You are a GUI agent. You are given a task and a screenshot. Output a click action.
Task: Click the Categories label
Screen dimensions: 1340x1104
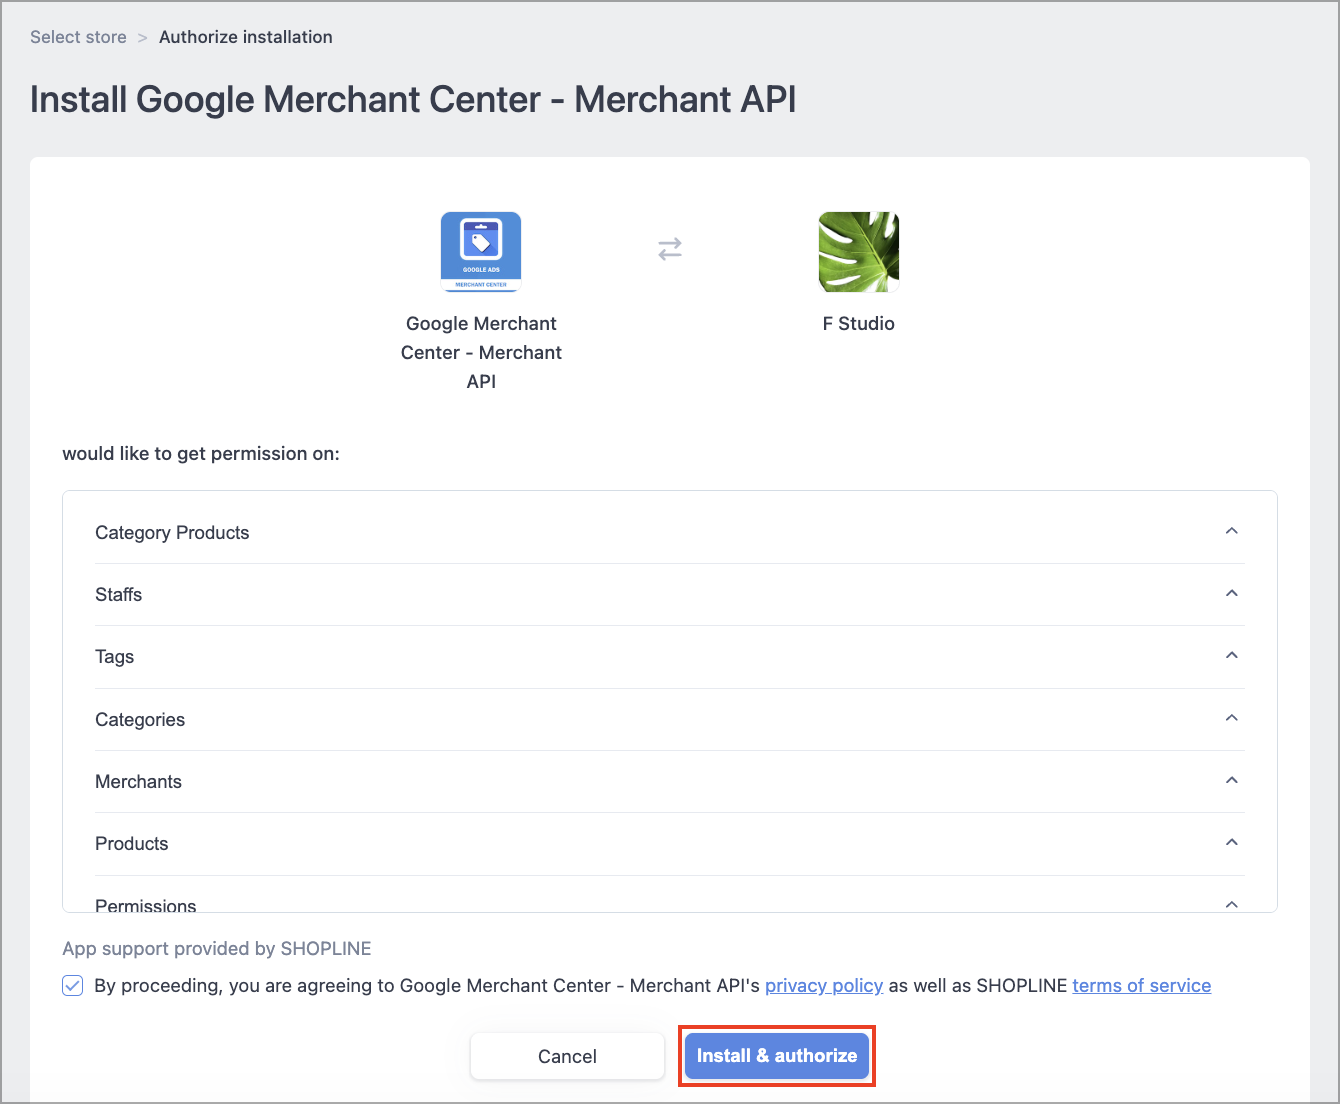pyautogui.click(x=140, y=720)
